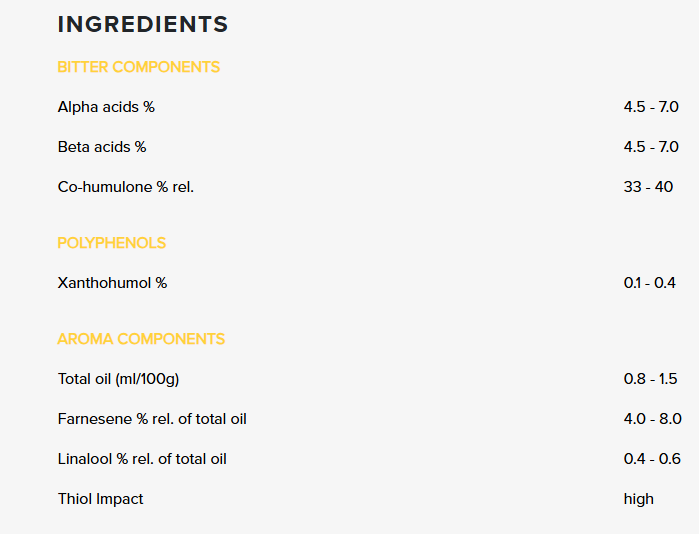Click the INGREDIENTS heading
This screenshot has height=534, width=699.
[143, 24]
